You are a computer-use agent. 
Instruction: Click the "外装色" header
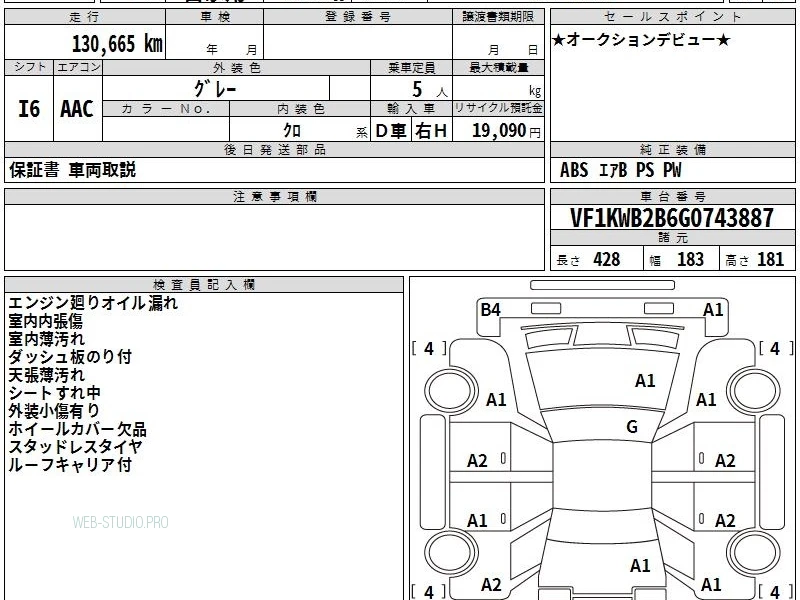(x=236, y=67)
